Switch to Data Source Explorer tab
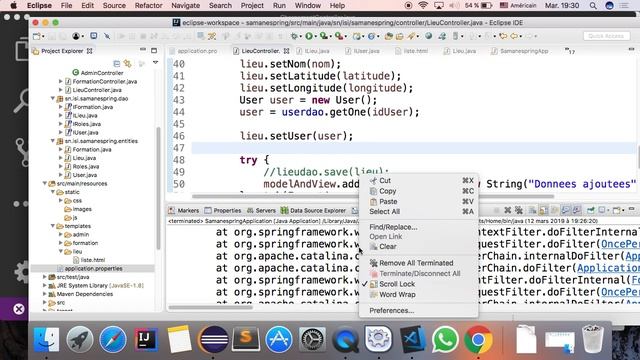 pyautogui.click(x=313, y=211)
